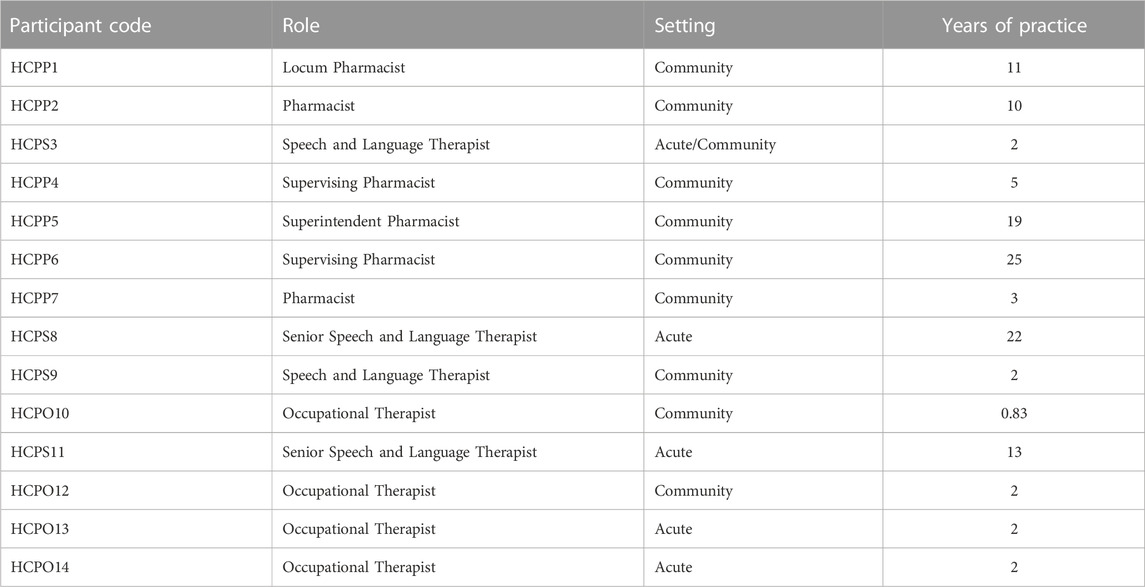Select the HCPO14 participant code
The height and width of the screenshot is (587, 1145).
[39, 567]
